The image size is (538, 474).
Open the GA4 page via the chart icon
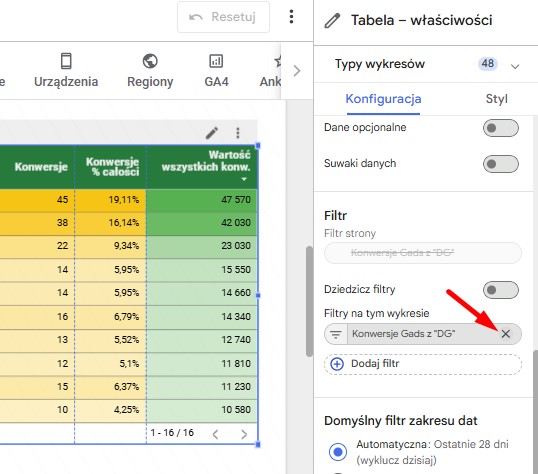(216, 61)
